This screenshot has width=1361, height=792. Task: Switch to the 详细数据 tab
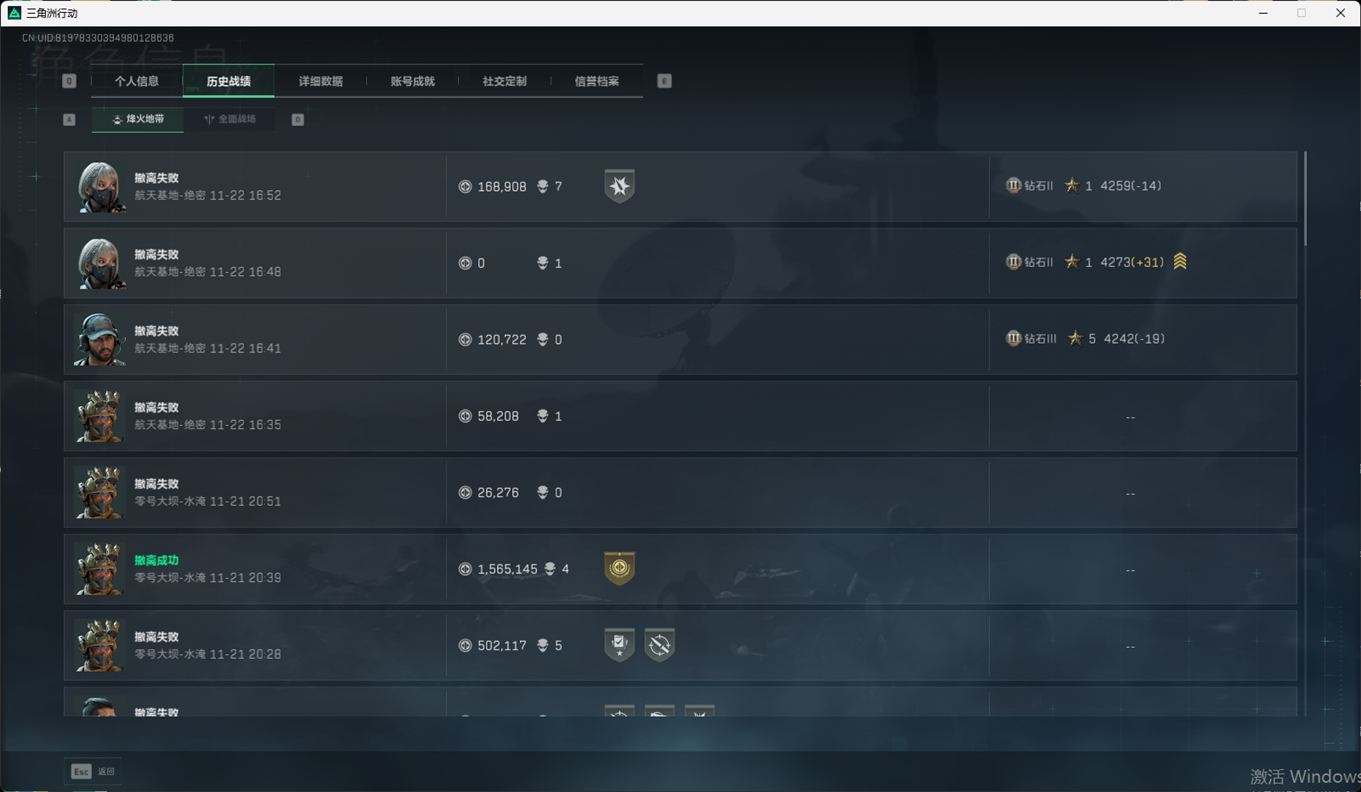click(320, 81)
